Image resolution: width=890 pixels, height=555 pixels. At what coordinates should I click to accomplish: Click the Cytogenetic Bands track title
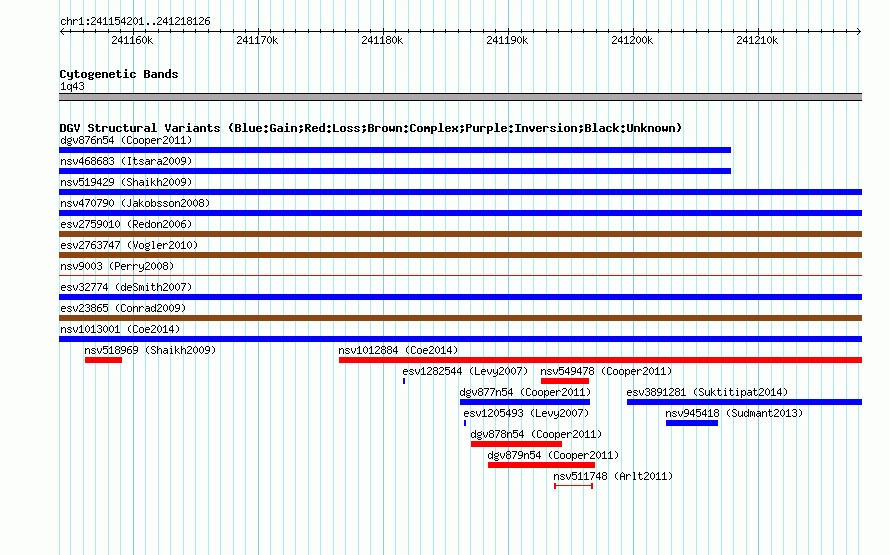tap(119, 74)
